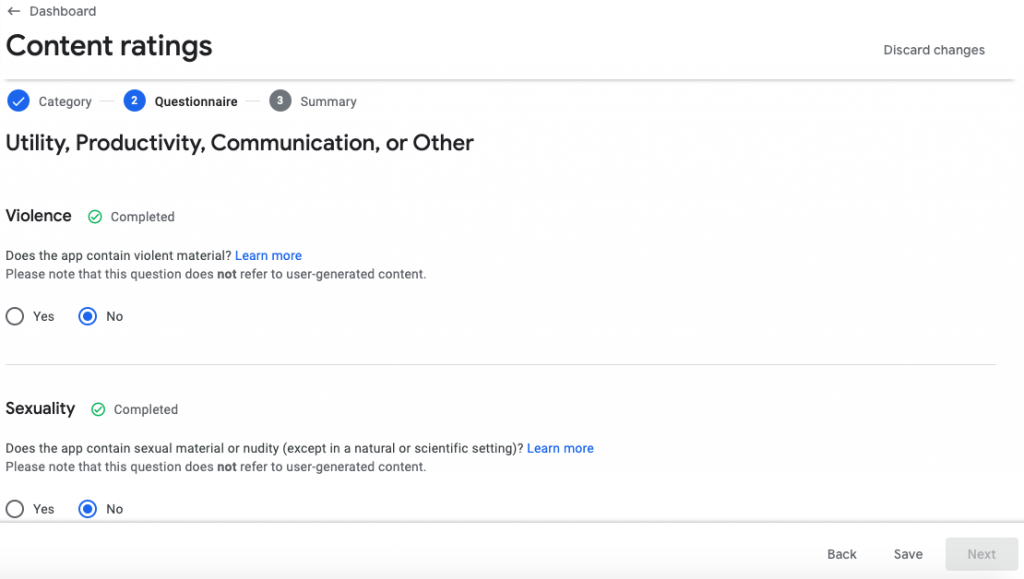The height and width of the screenshot is (579, 1024).
Task: Click the step 3 Summary circle icon
Action: 280,101
